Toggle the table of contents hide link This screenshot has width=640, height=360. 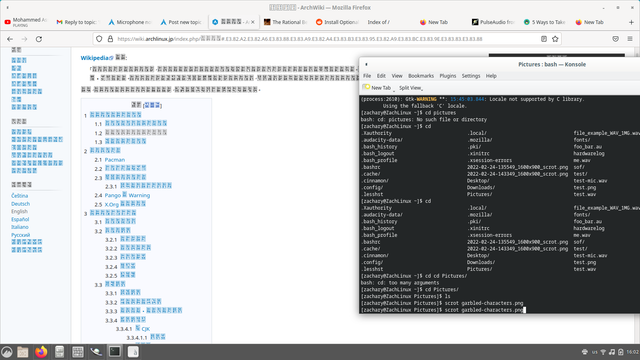(x=152, y=105)
